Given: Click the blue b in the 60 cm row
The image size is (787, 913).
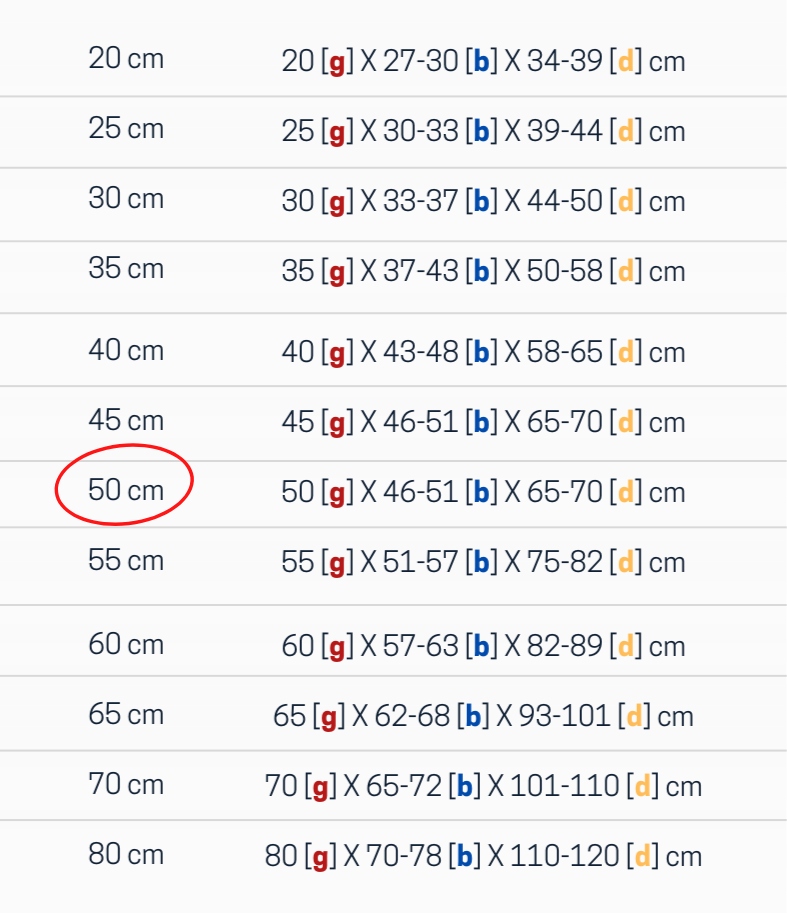Looking at the screenshot, I should (481, 647).
